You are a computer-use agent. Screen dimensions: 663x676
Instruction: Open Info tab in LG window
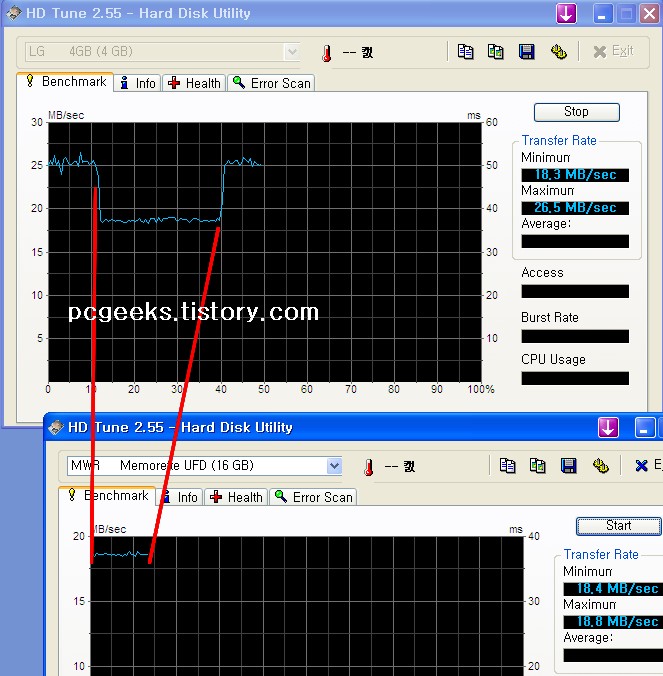click(138, 83)
